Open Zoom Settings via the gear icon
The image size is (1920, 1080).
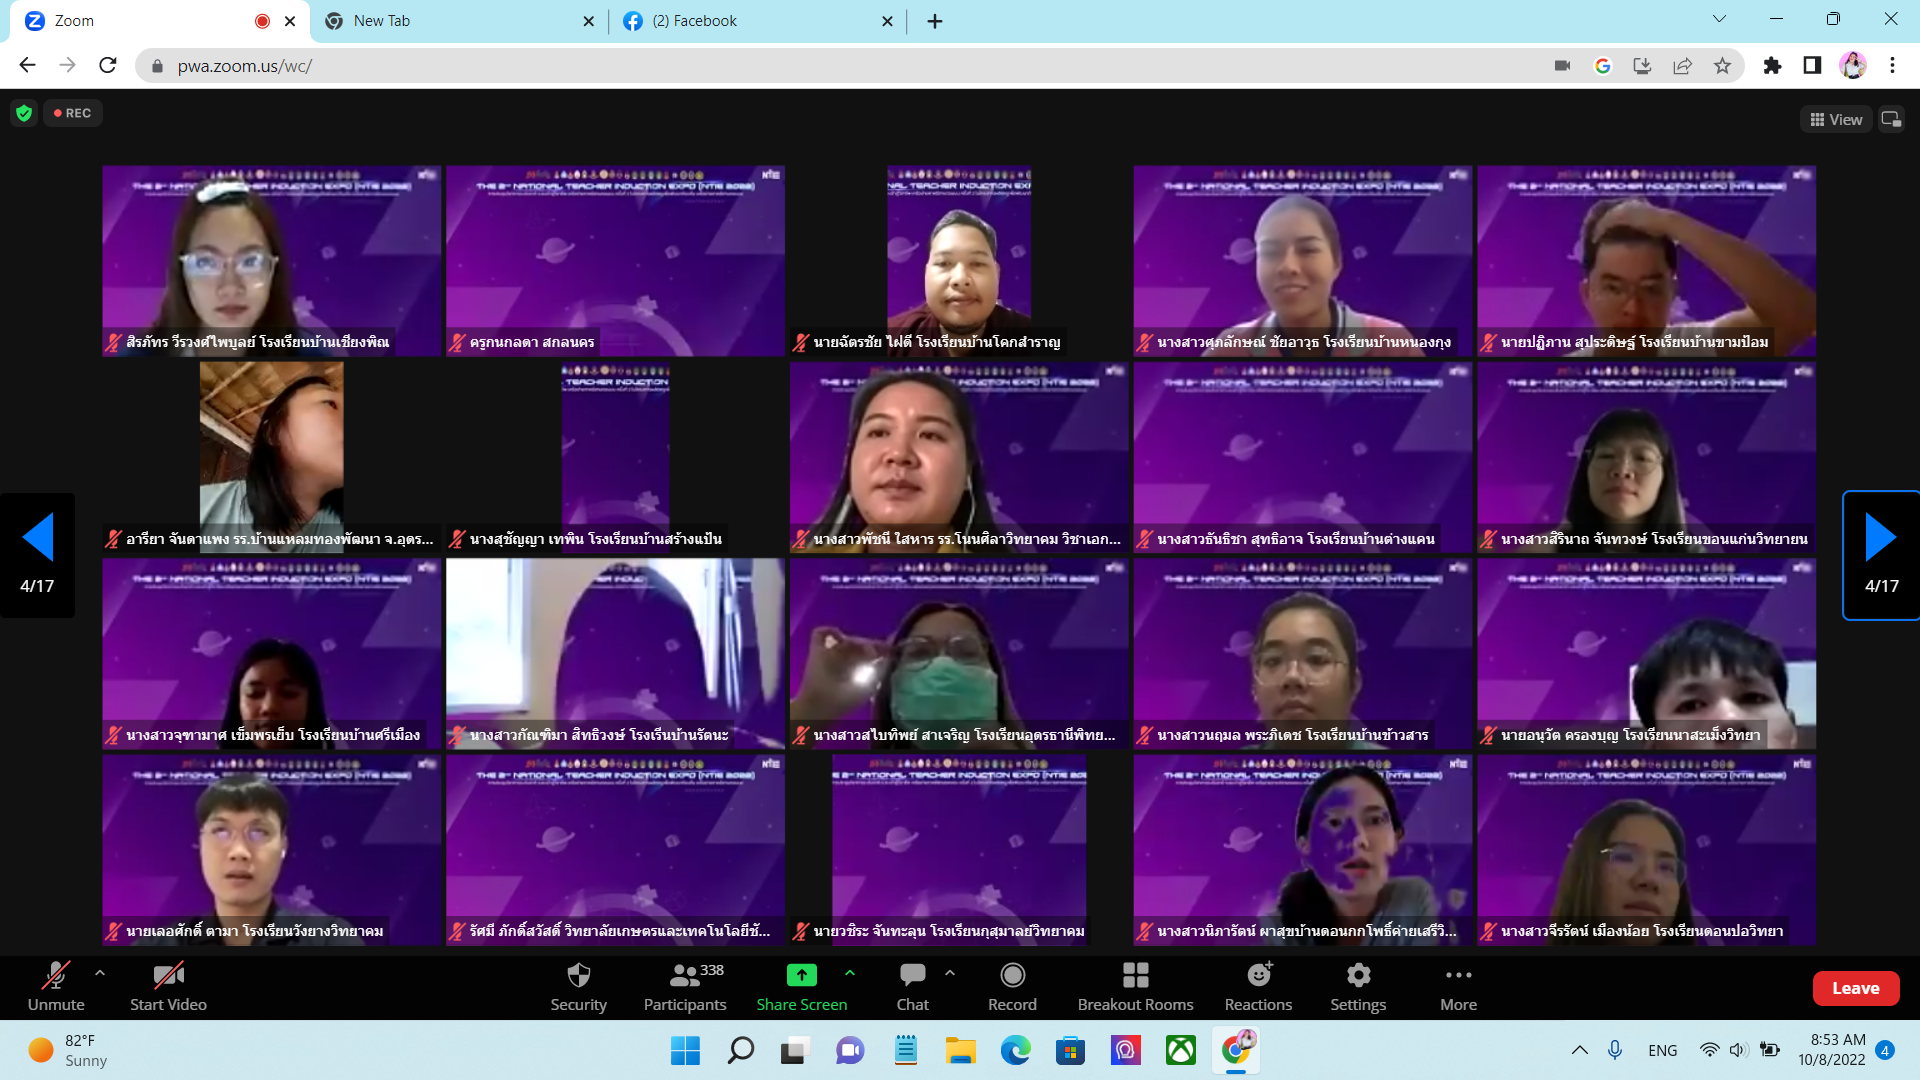pos(1358,975)
